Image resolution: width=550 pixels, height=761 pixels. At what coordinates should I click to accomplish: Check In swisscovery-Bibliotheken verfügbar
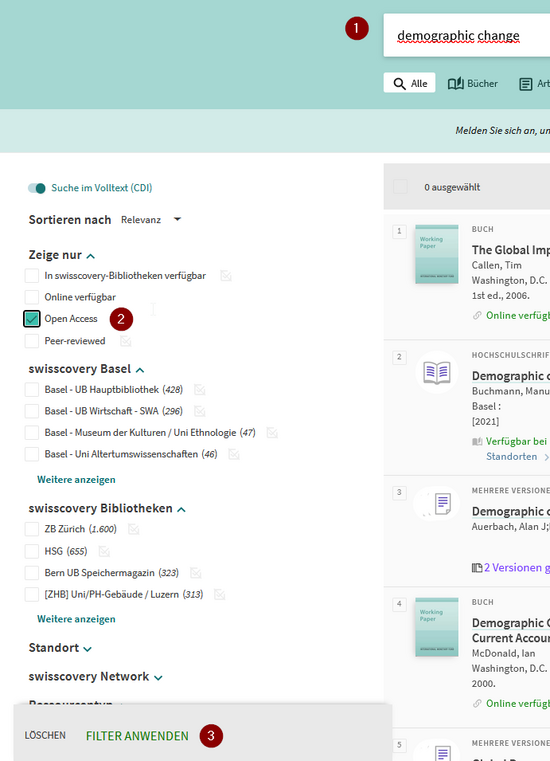pos(32,276)
